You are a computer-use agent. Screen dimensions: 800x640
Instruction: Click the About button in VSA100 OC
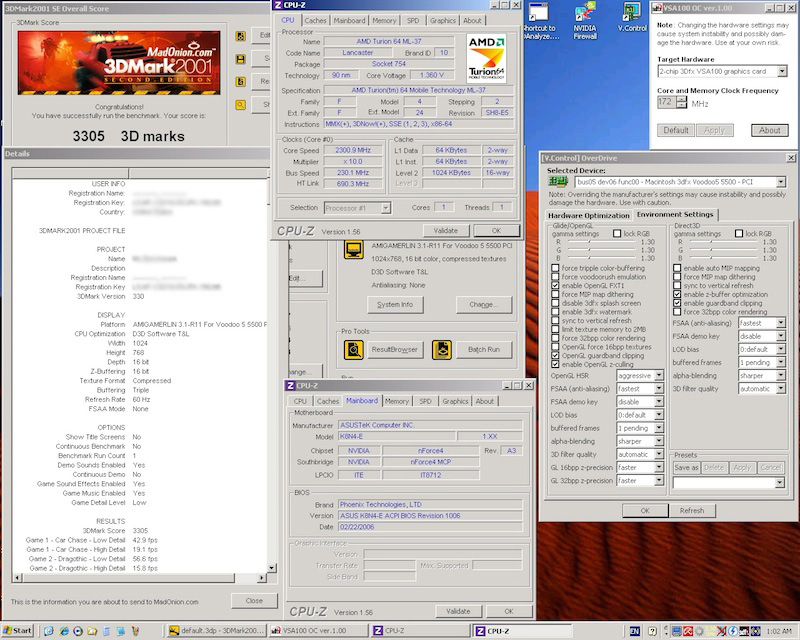tap(769, 130)
